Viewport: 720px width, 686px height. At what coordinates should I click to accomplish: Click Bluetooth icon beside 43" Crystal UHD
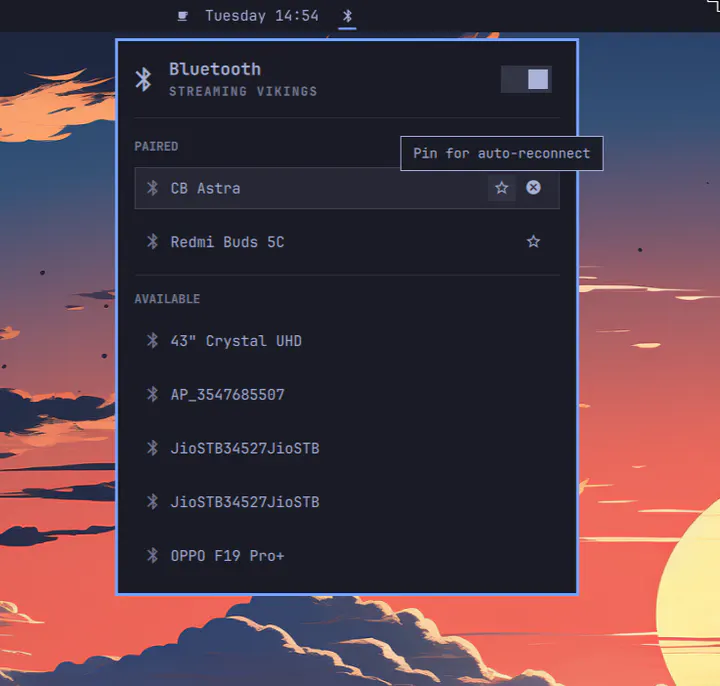(x=152, y=341)
